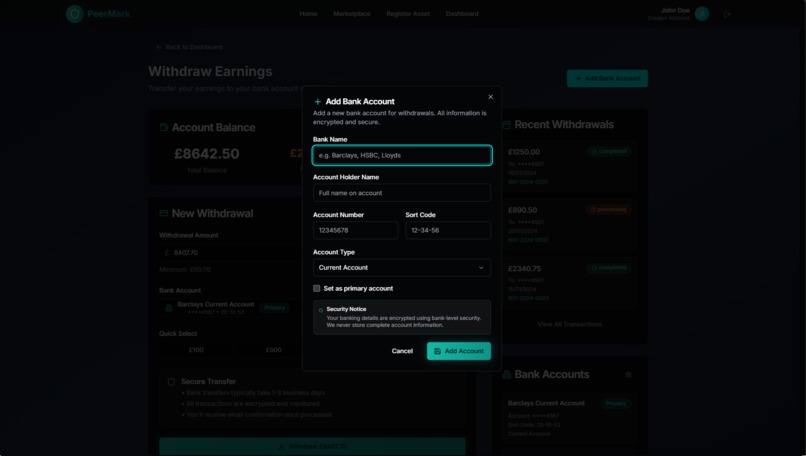Check Set as primary account
806x456 pixels.
click(317, 288)
